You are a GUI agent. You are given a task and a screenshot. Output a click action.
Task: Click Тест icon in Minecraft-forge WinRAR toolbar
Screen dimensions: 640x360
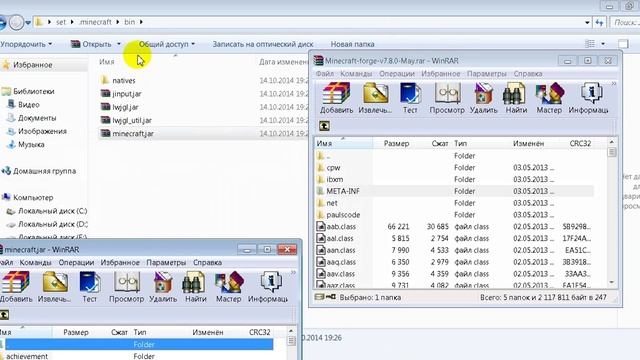(x=410, y=98)
